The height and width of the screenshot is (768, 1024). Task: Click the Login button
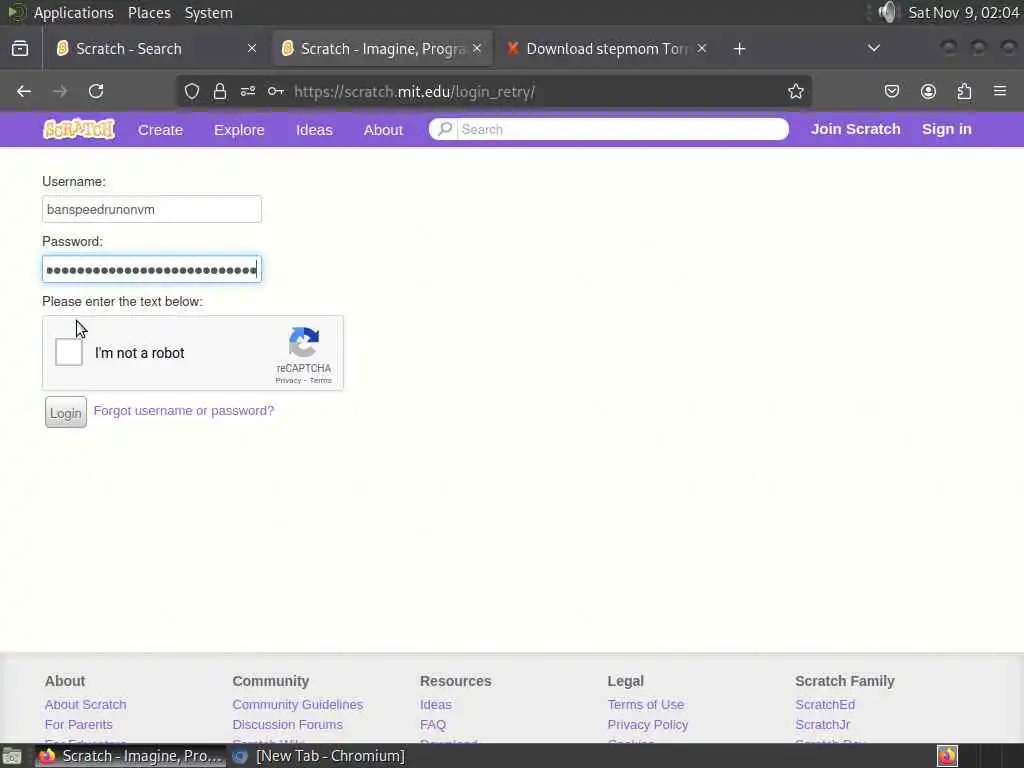point(66,412)
